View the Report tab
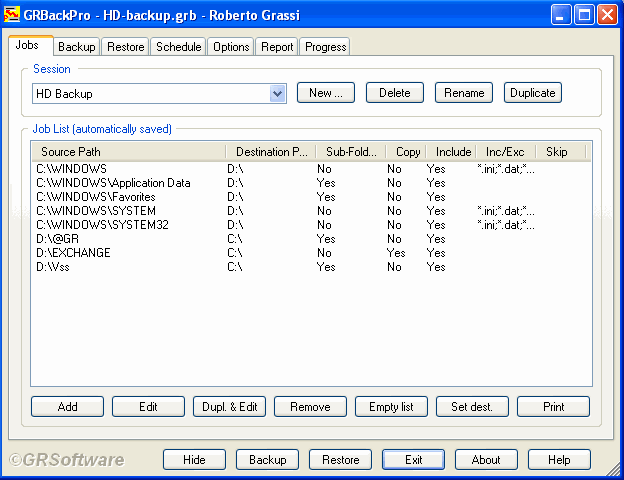 [x=277, y=47]
